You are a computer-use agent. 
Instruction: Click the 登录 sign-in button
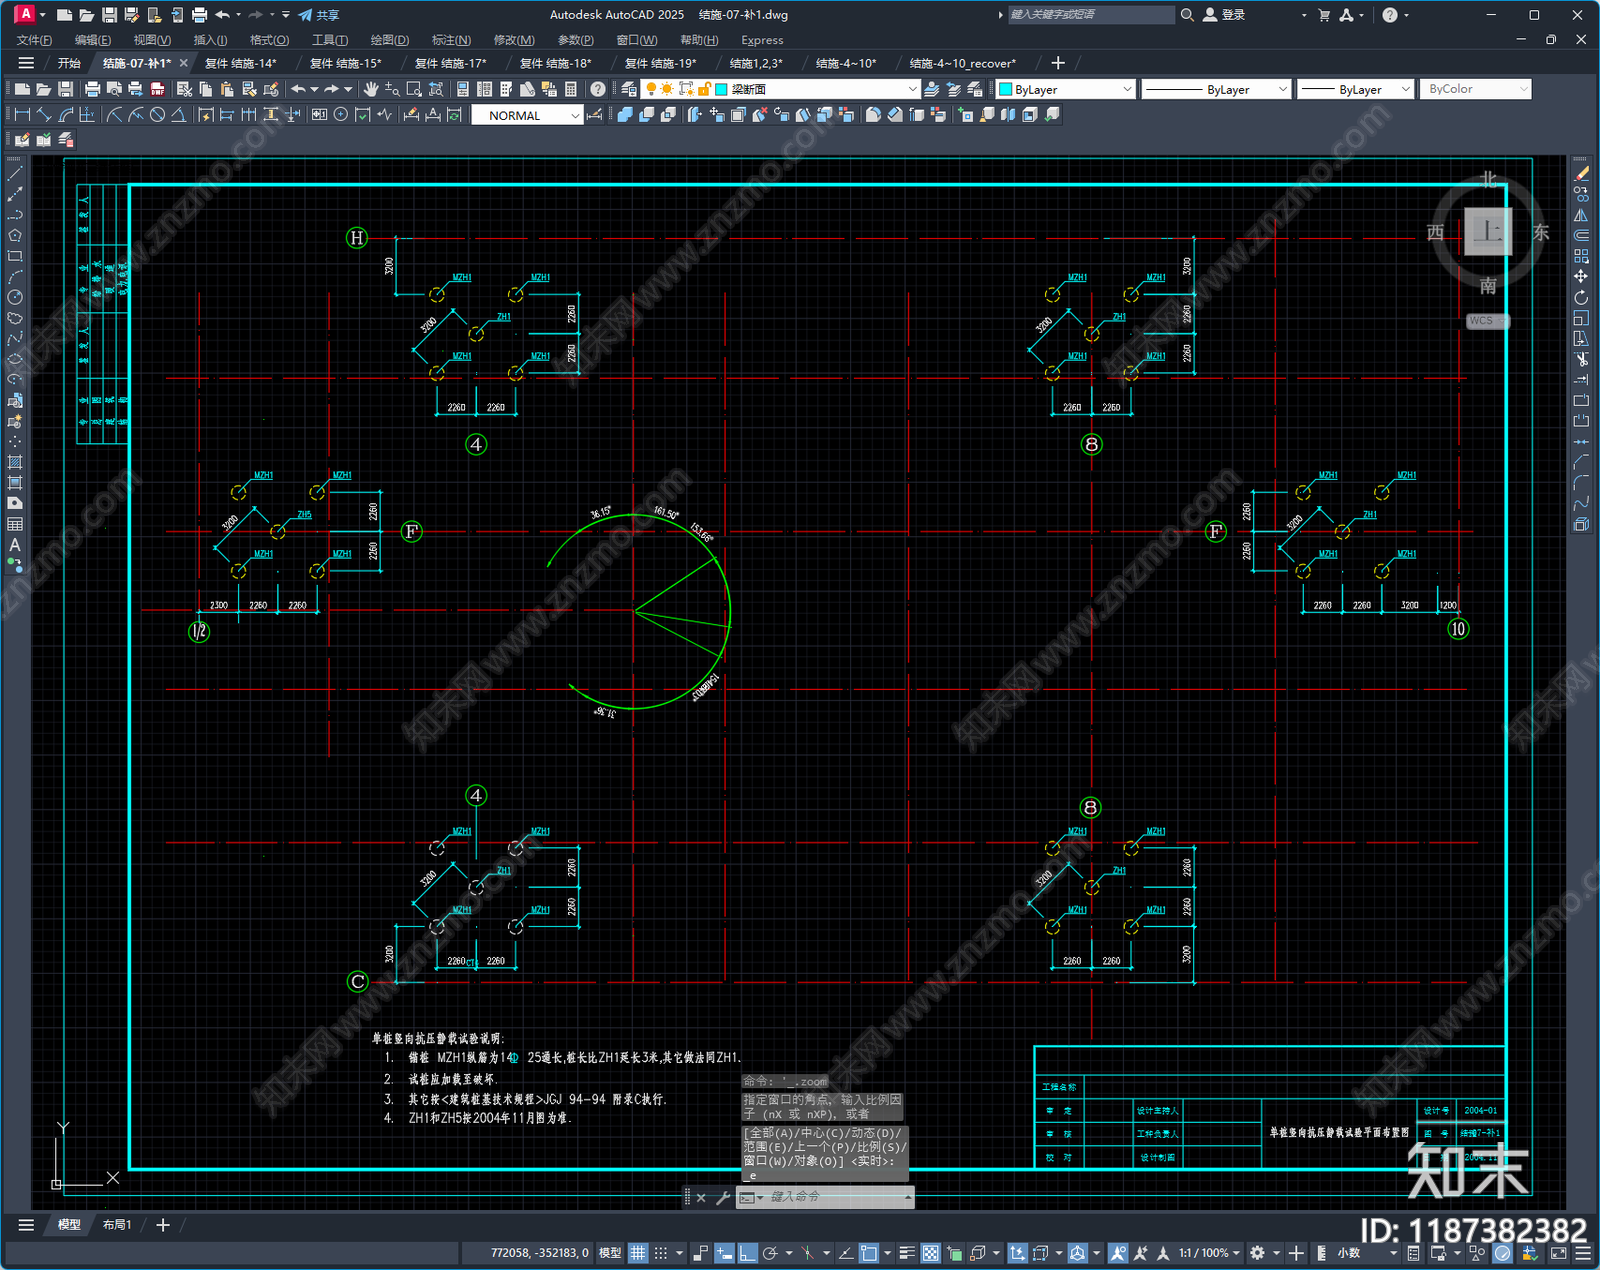pos(1225,15)
